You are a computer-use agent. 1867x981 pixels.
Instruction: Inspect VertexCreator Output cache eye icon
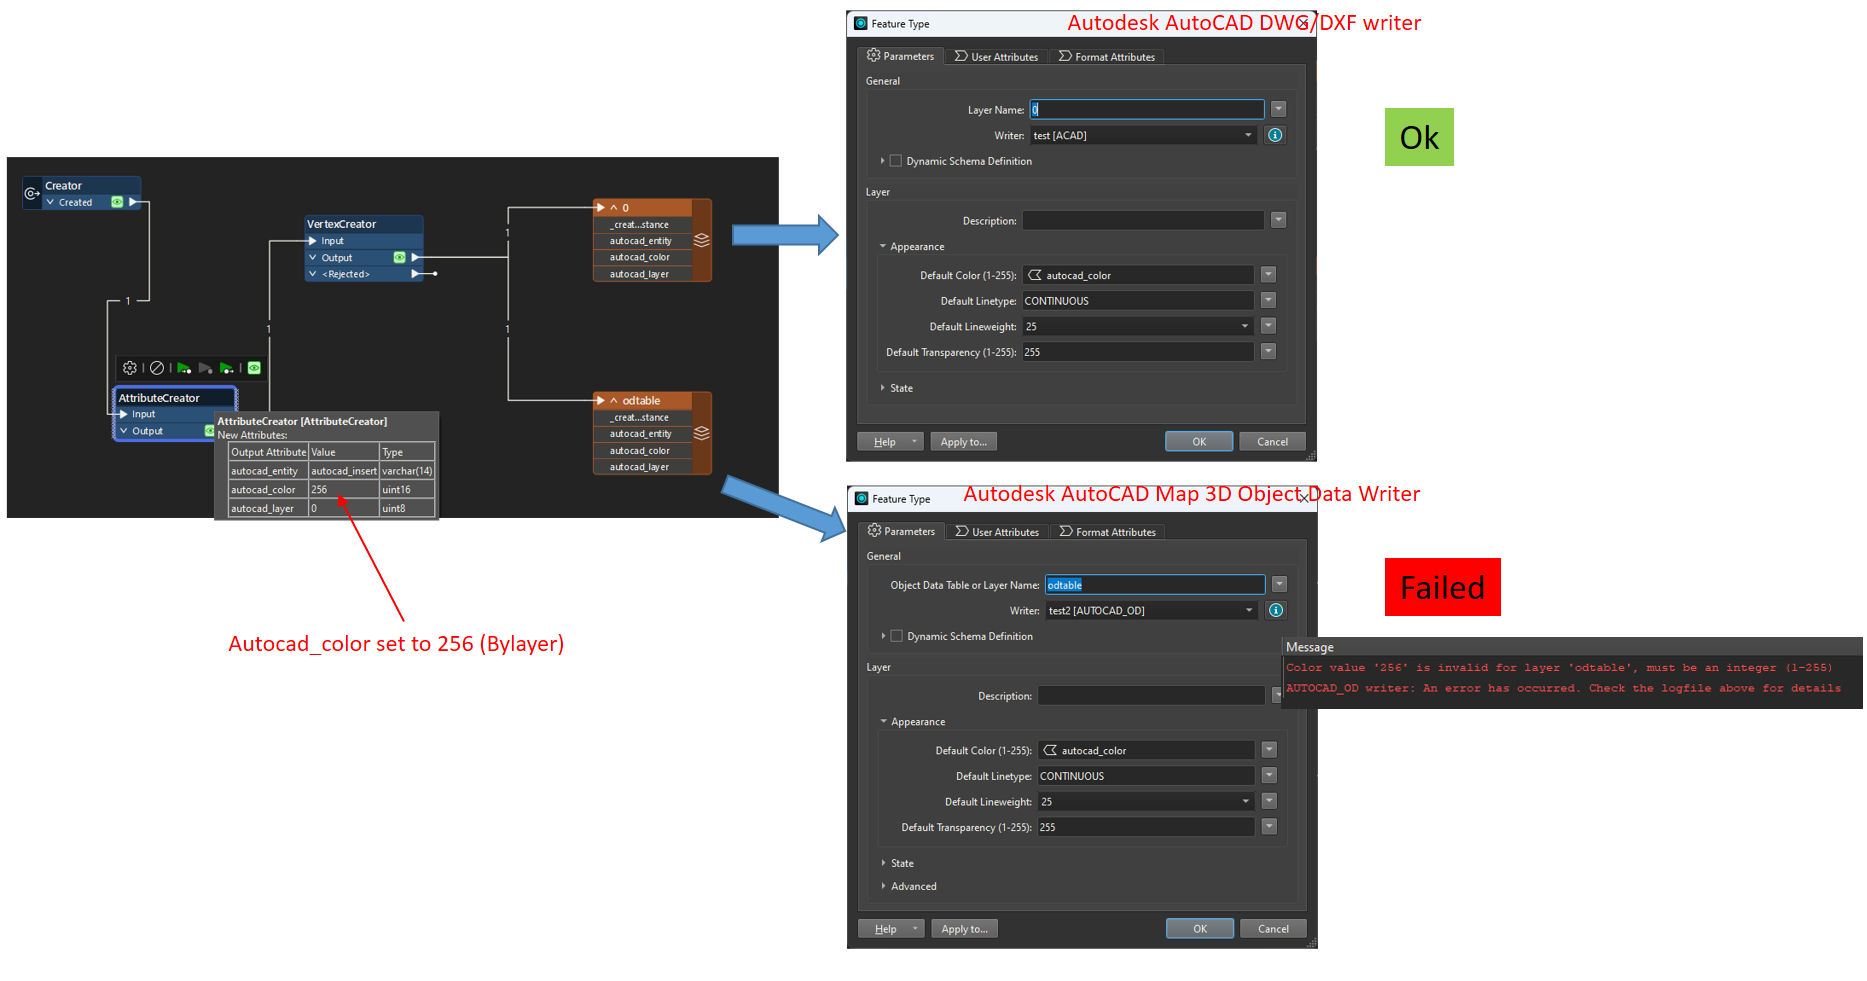coord(399,257)
